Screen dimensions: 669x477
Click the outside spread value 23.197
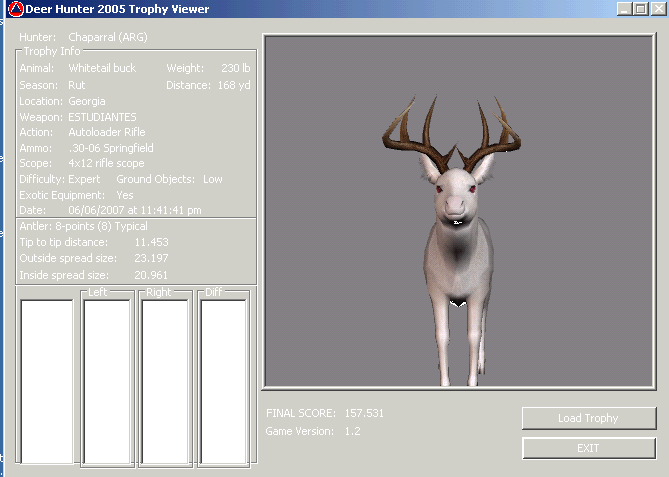pyautogui.click(x=151, y=259)
